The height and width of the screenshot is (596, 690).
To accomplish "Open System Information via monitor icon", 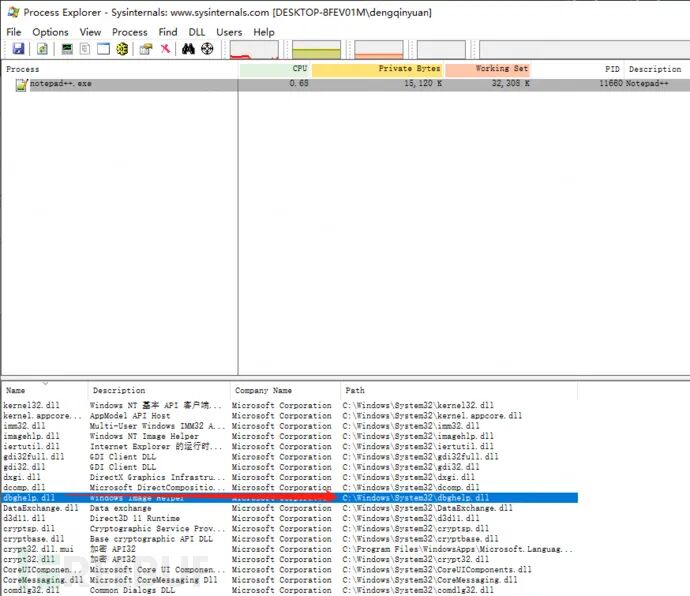I will coord(67,49).
